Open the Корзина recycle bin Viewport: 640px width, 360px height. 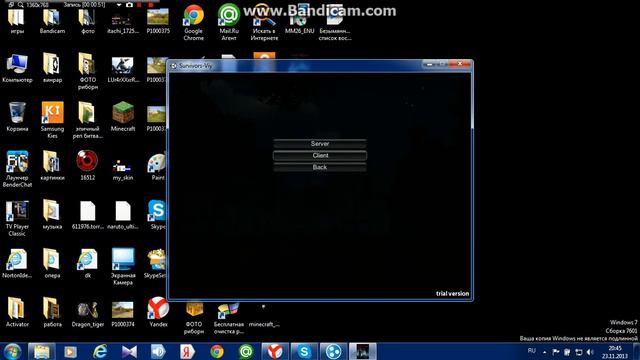coord(17,117)
